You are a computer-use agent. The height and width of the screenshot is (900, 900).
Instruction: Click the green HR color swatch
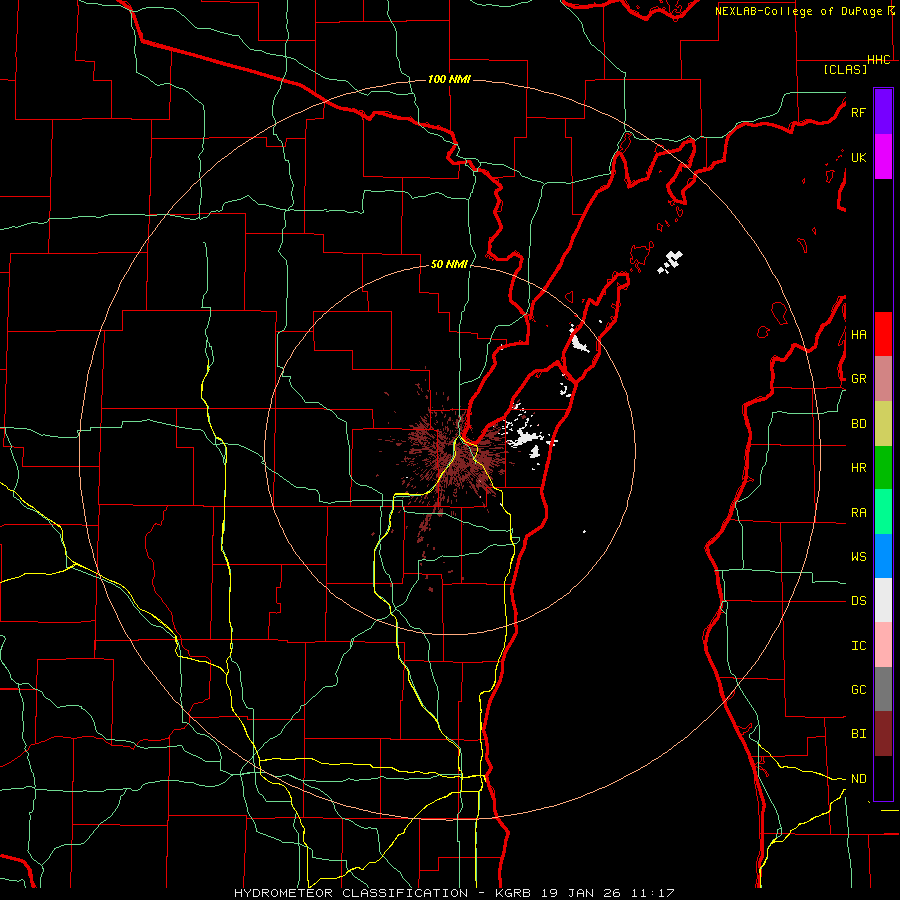pos(883,467)
